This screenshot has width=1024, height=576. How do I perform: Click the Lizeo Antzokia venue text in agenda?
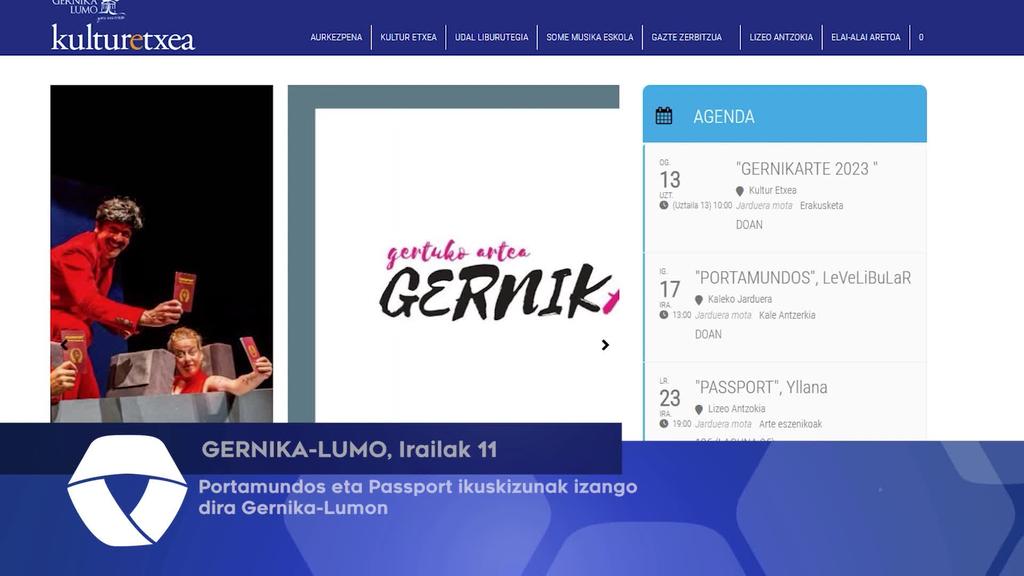click(x=737, y=409)
